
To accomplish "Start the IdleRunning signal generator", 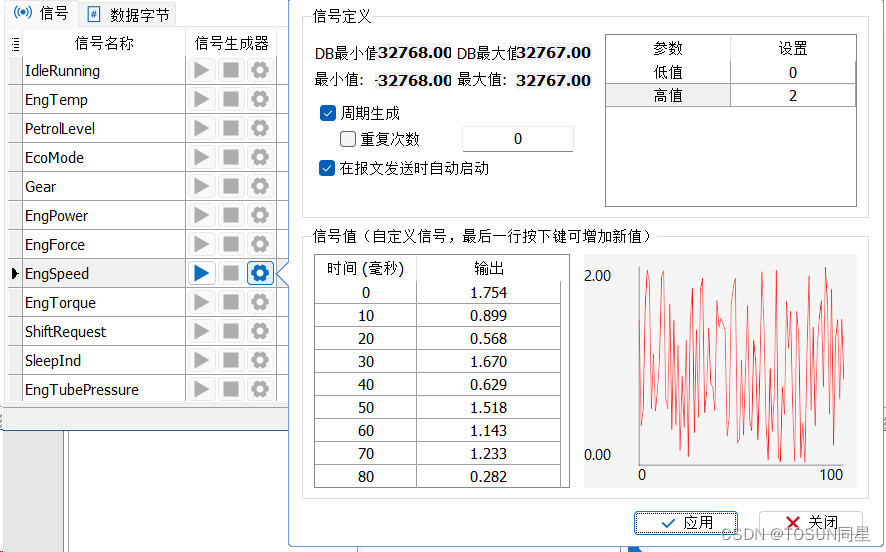I will [201, 71].
